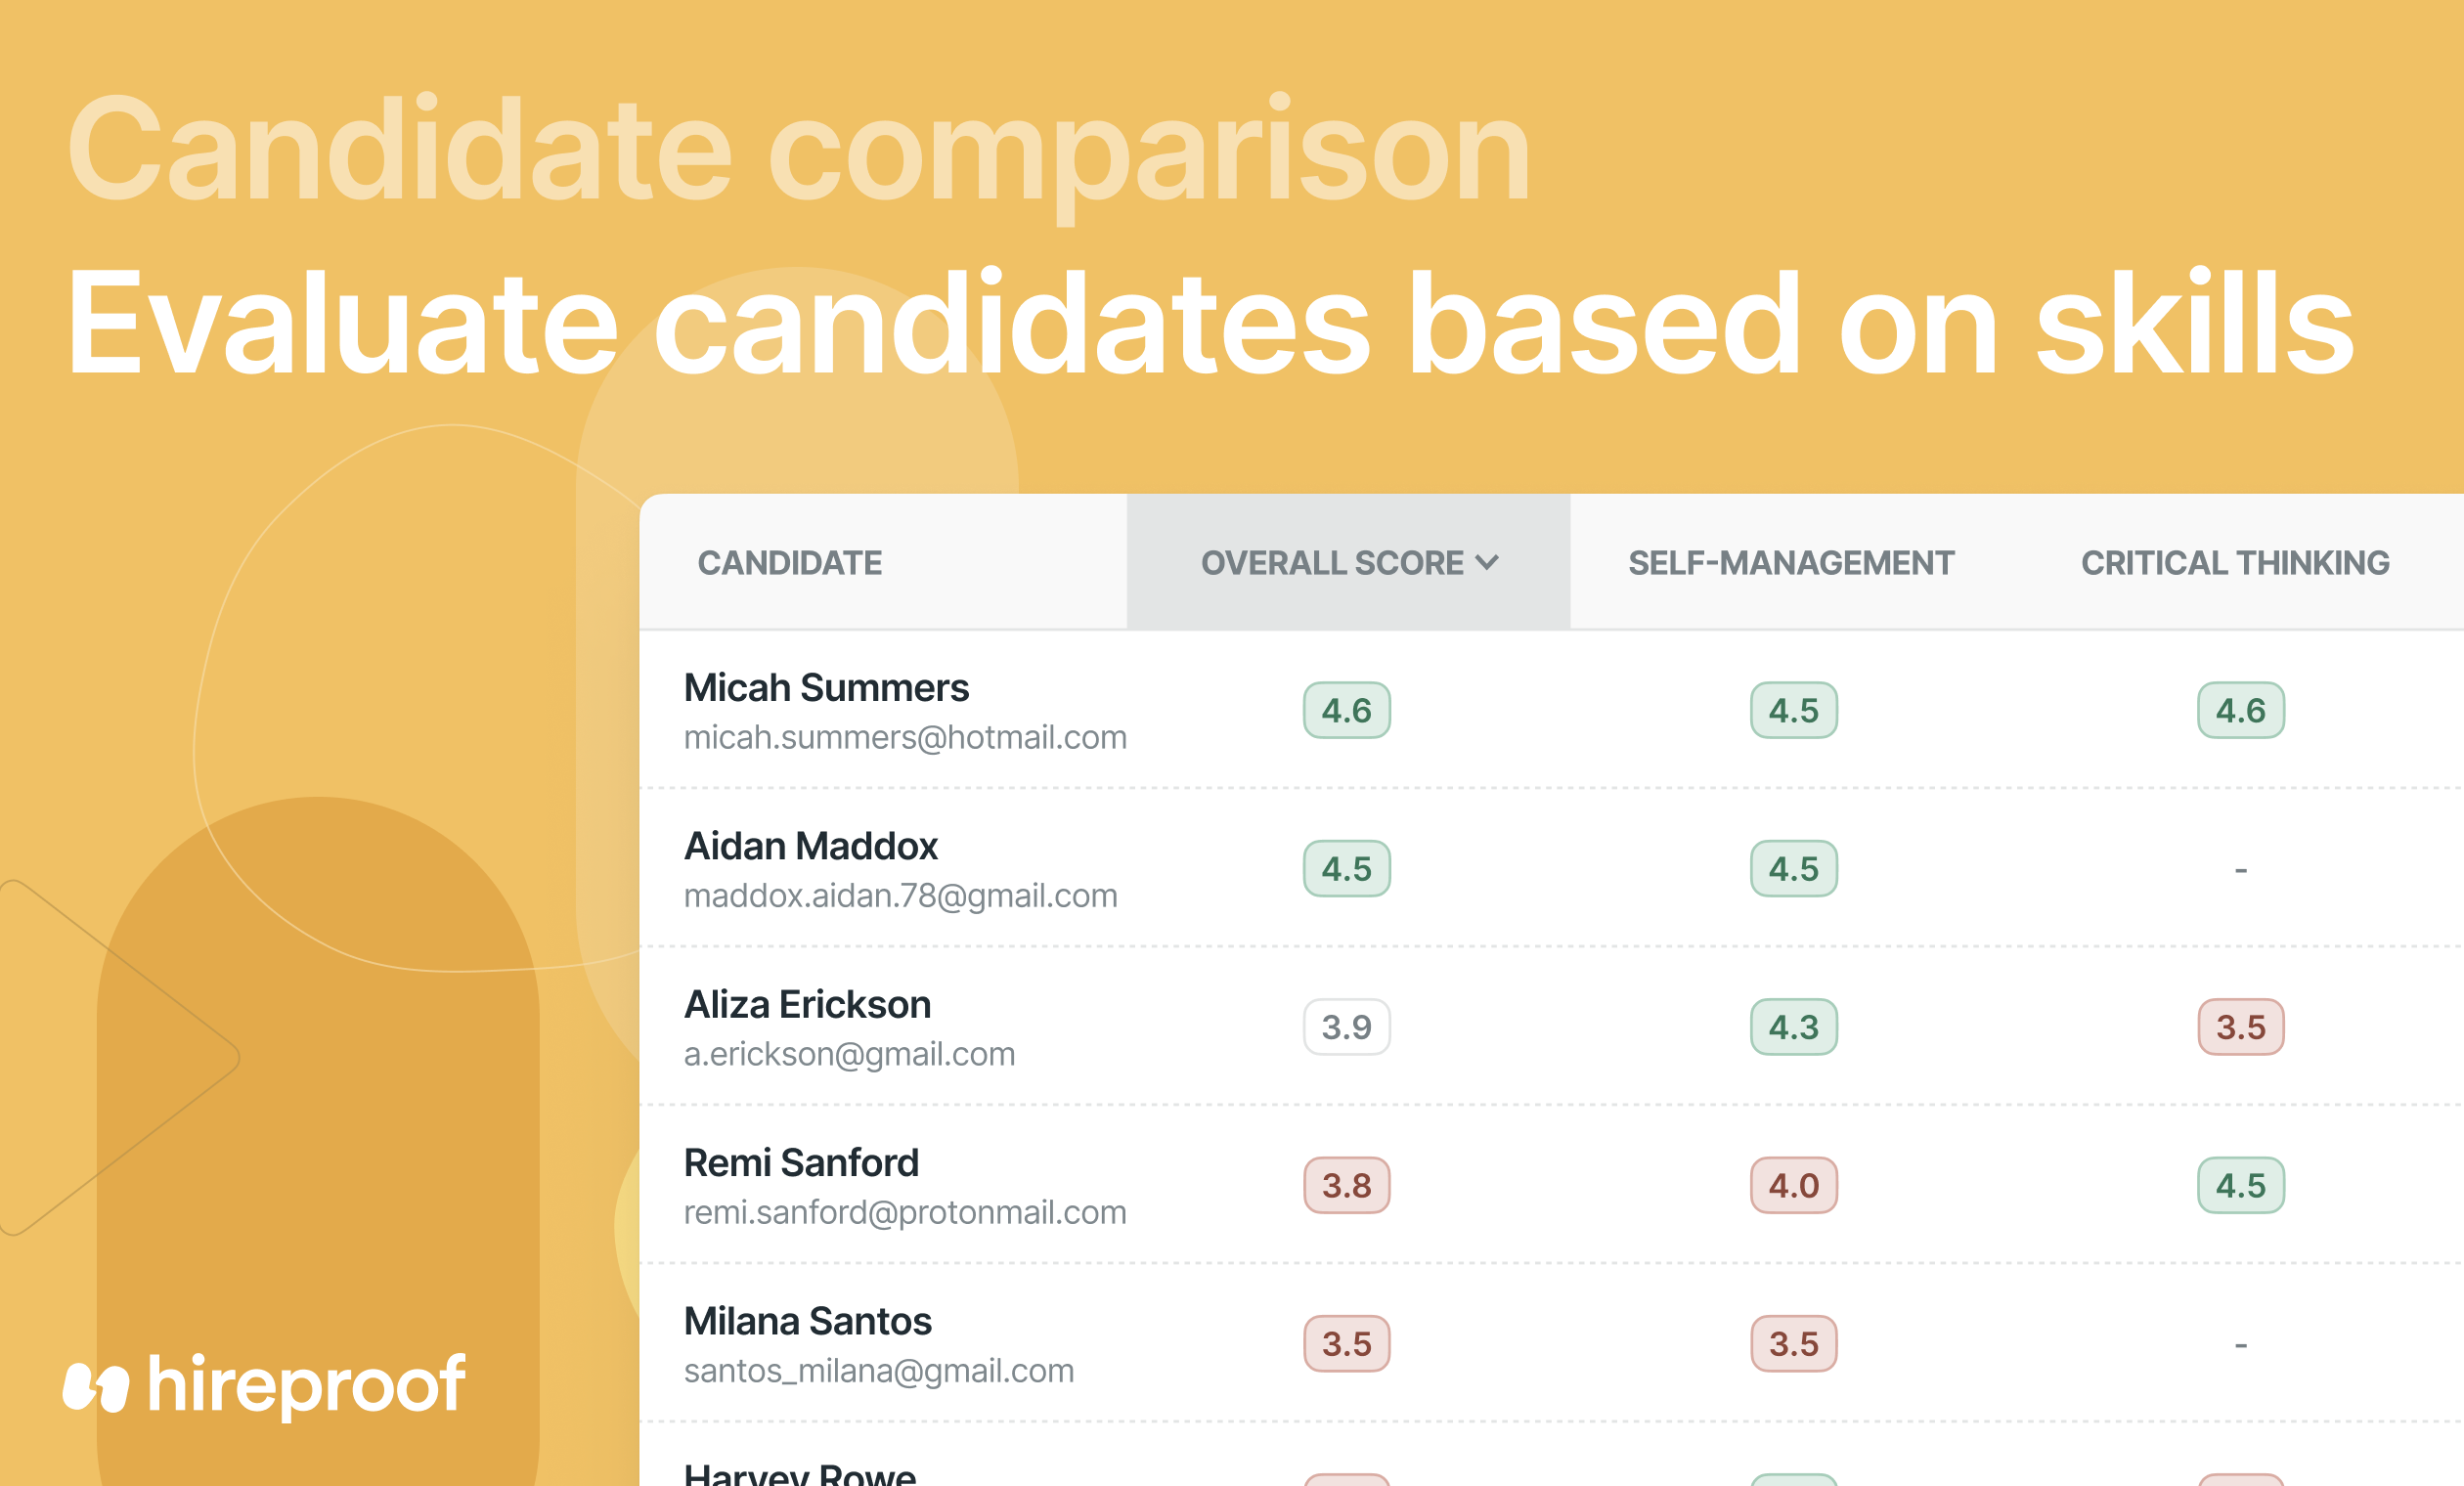
Task: Expand the Overall Score sort chevron
Action: 1487,563
